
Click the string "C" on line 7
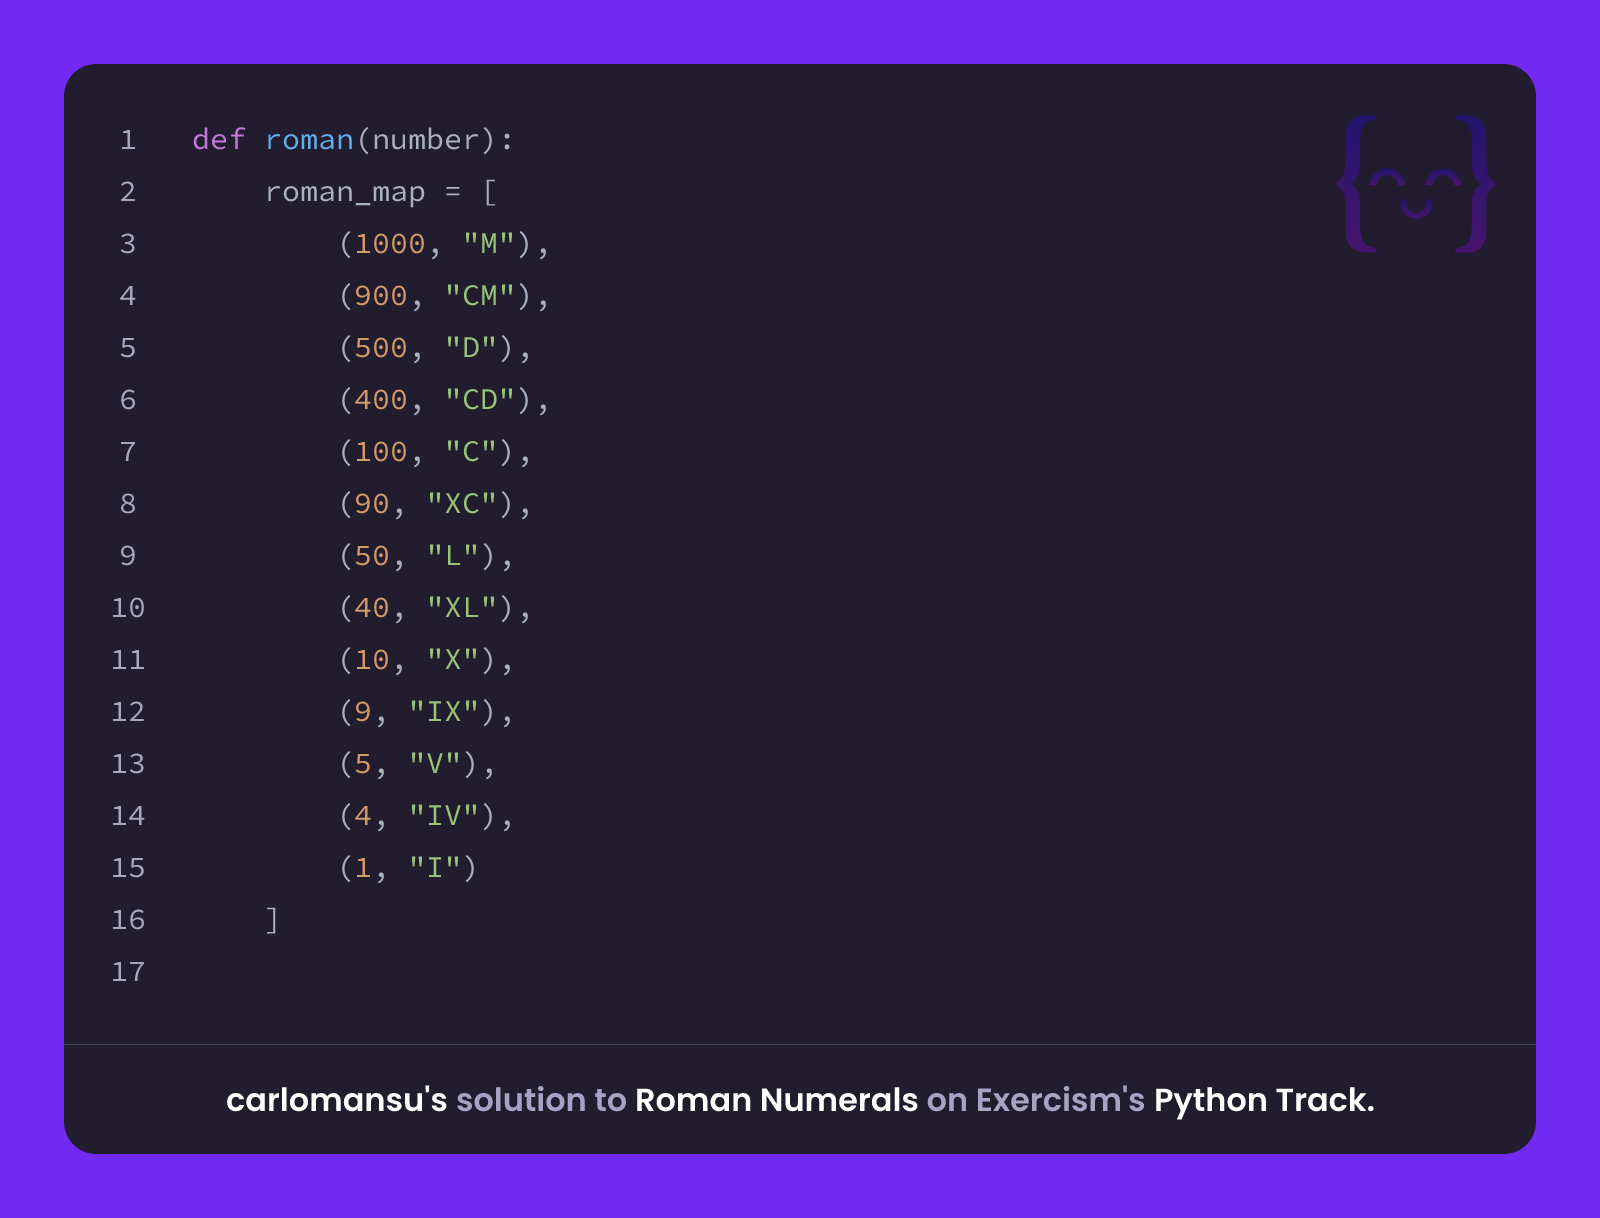471,451
